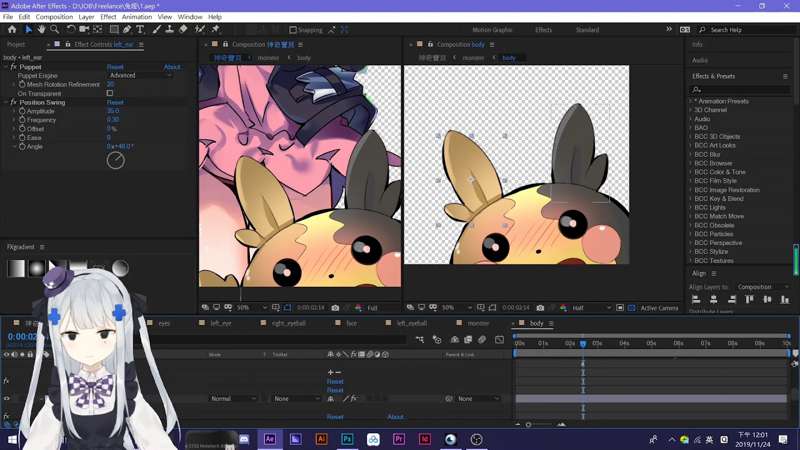800x450 pixels.
Task: Click align bottom edges icon
Action: pos(785,299)
